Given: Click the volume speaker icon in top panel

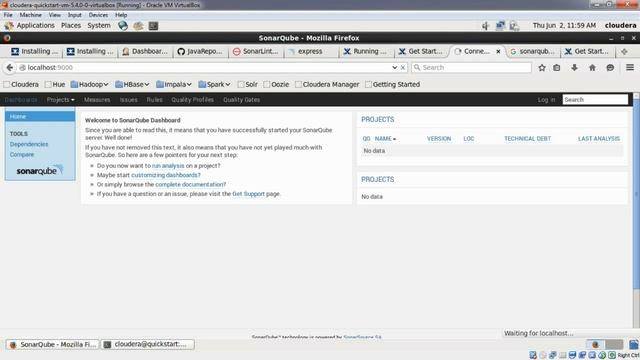Looking at the screenshot, I should coord(485,26).
